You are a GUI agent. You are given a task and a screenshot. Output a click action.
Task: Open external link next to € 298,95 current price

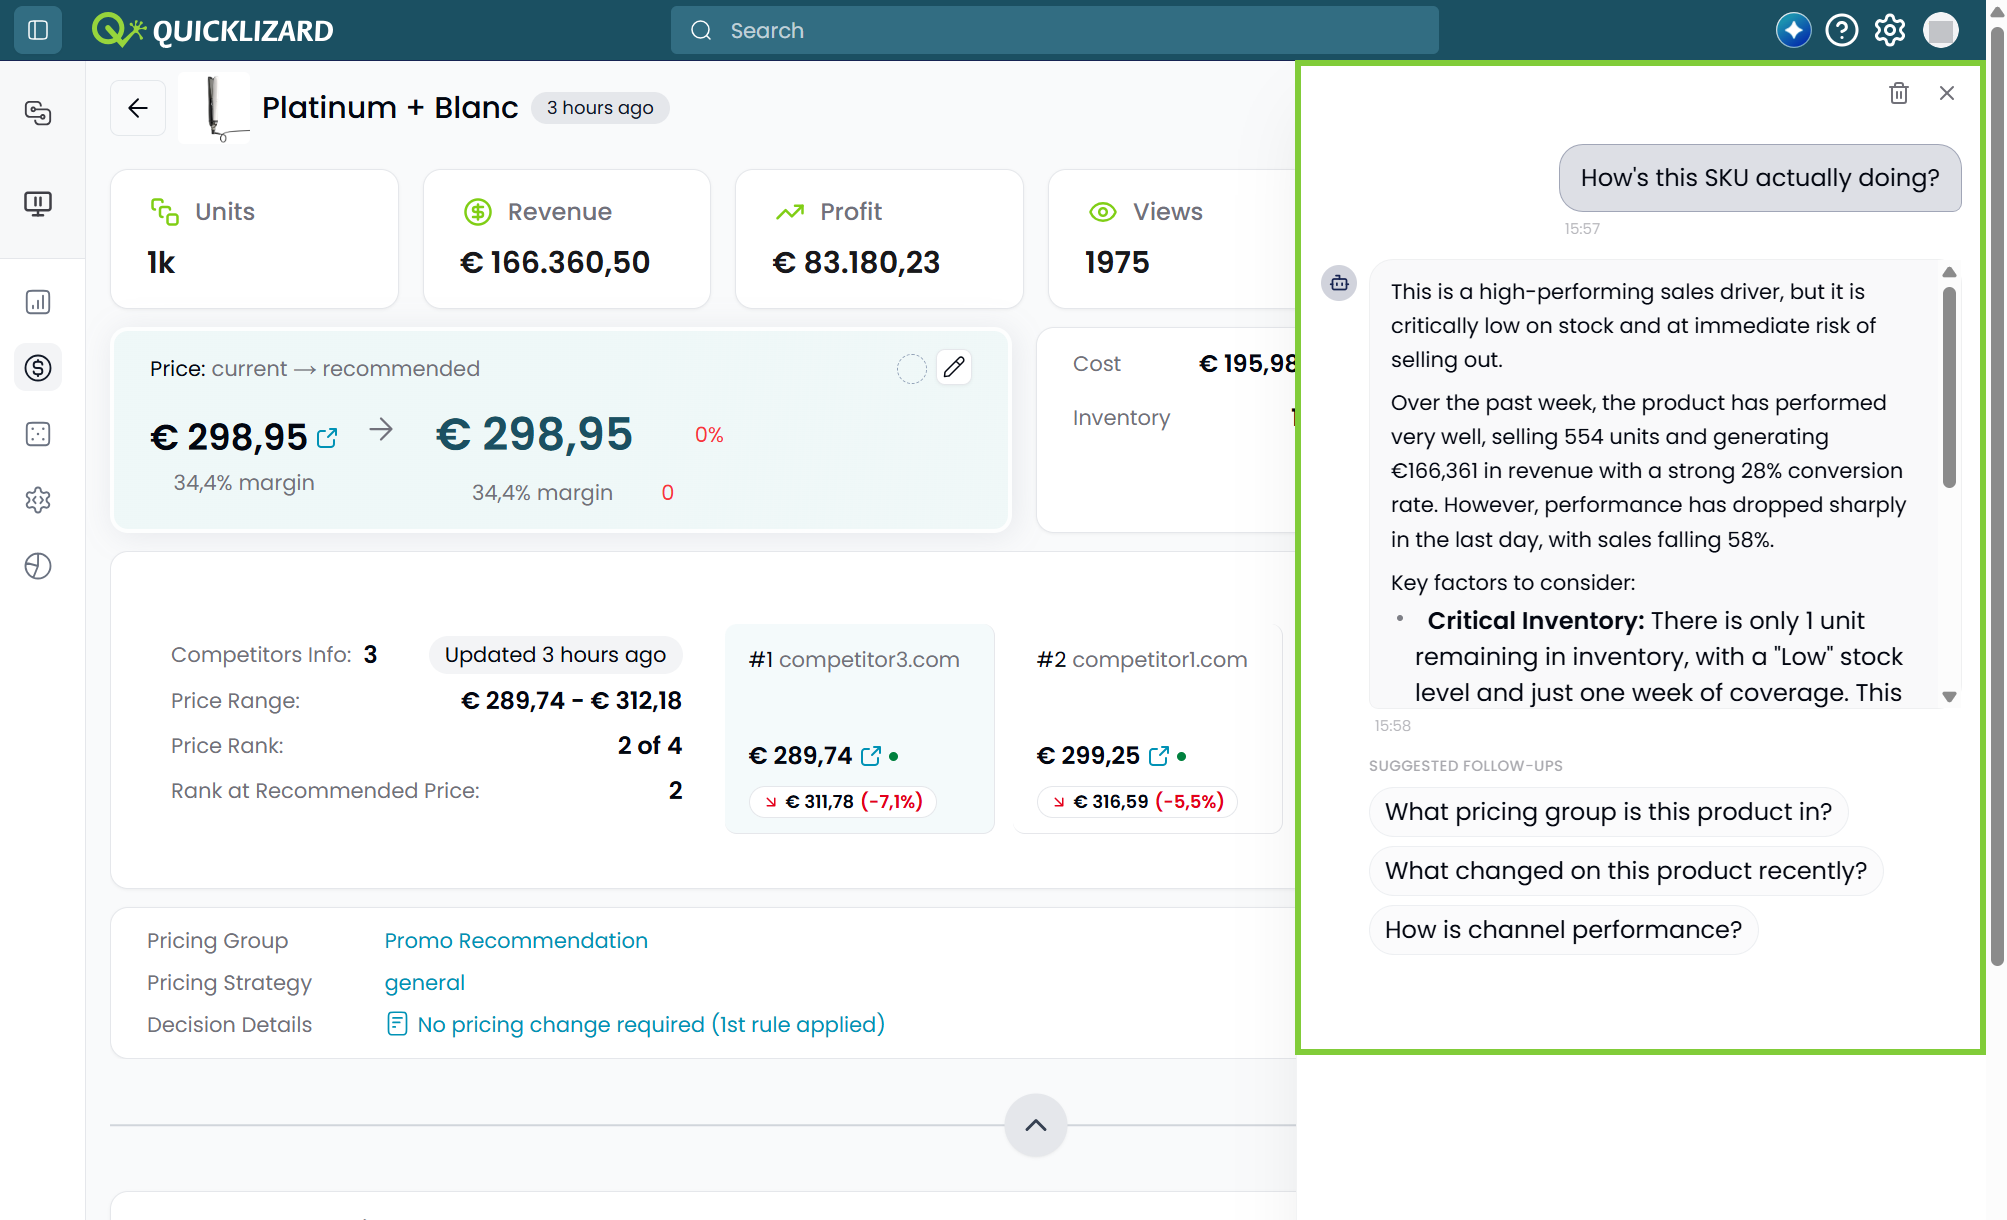pos(327,438)
